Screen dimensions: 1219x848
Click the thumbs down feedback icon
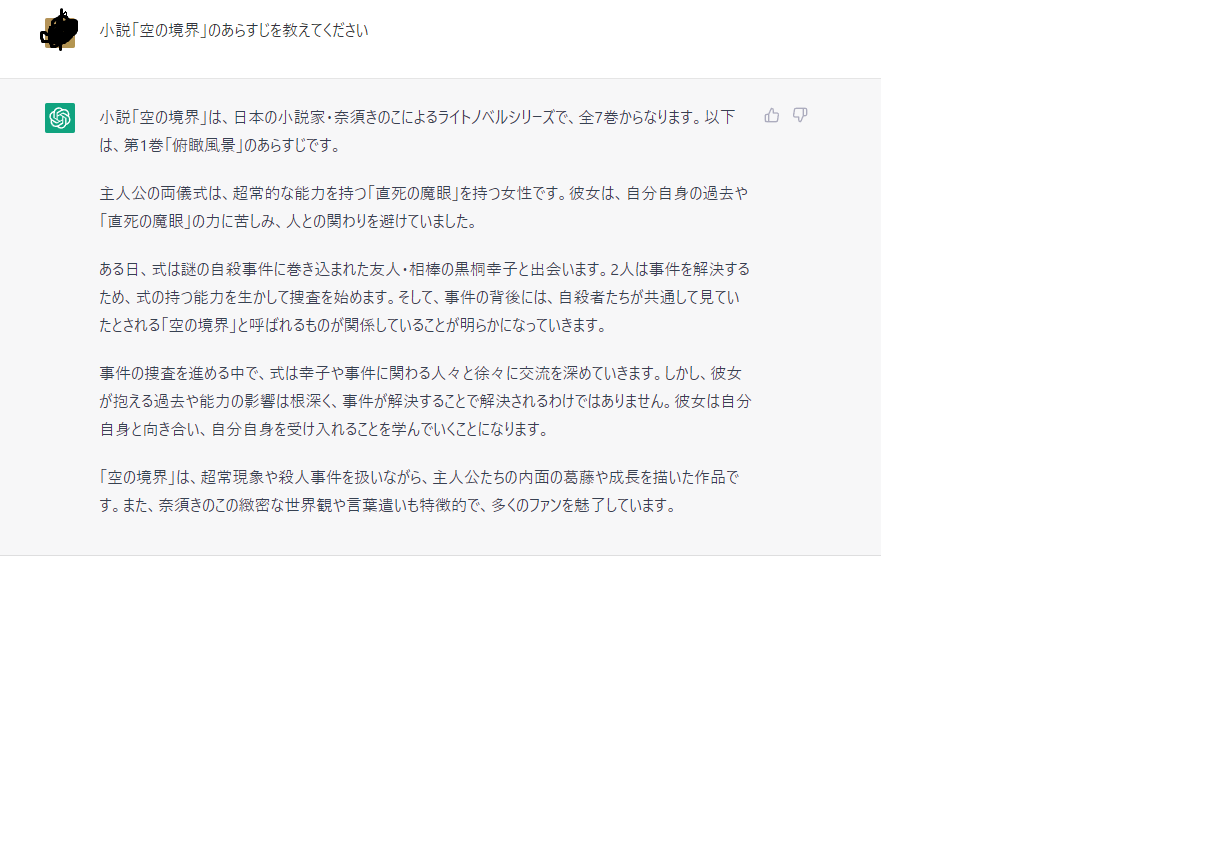coord(800,115)
